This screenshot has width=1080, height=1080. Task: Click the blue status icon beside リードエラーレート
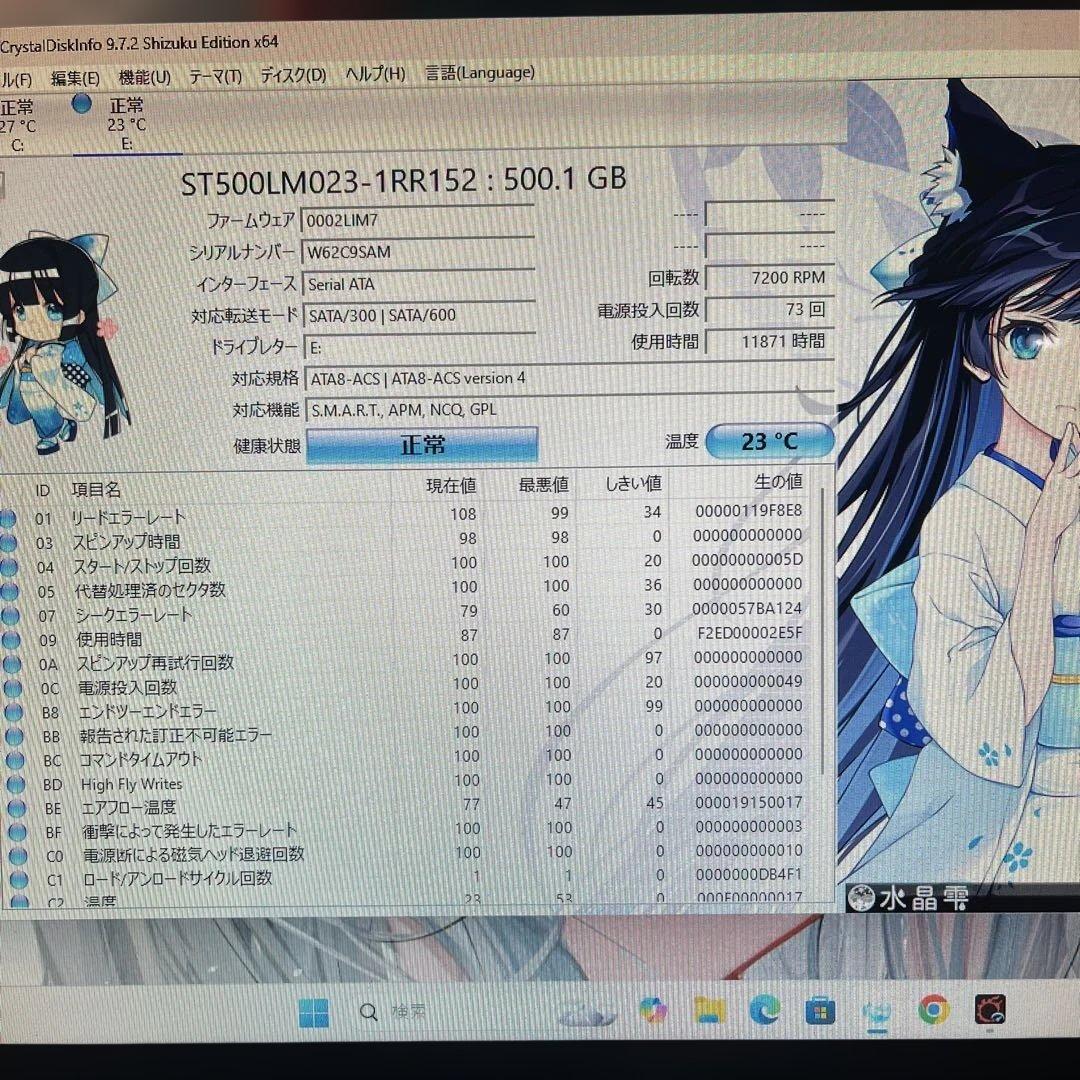(x=10, y=518)
